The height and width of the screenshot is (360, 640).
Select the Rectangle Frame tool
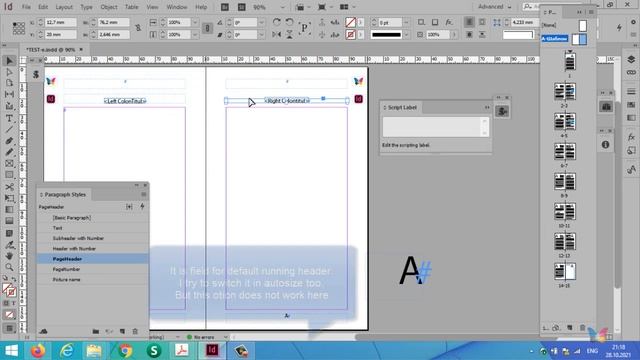coord(9,163)
